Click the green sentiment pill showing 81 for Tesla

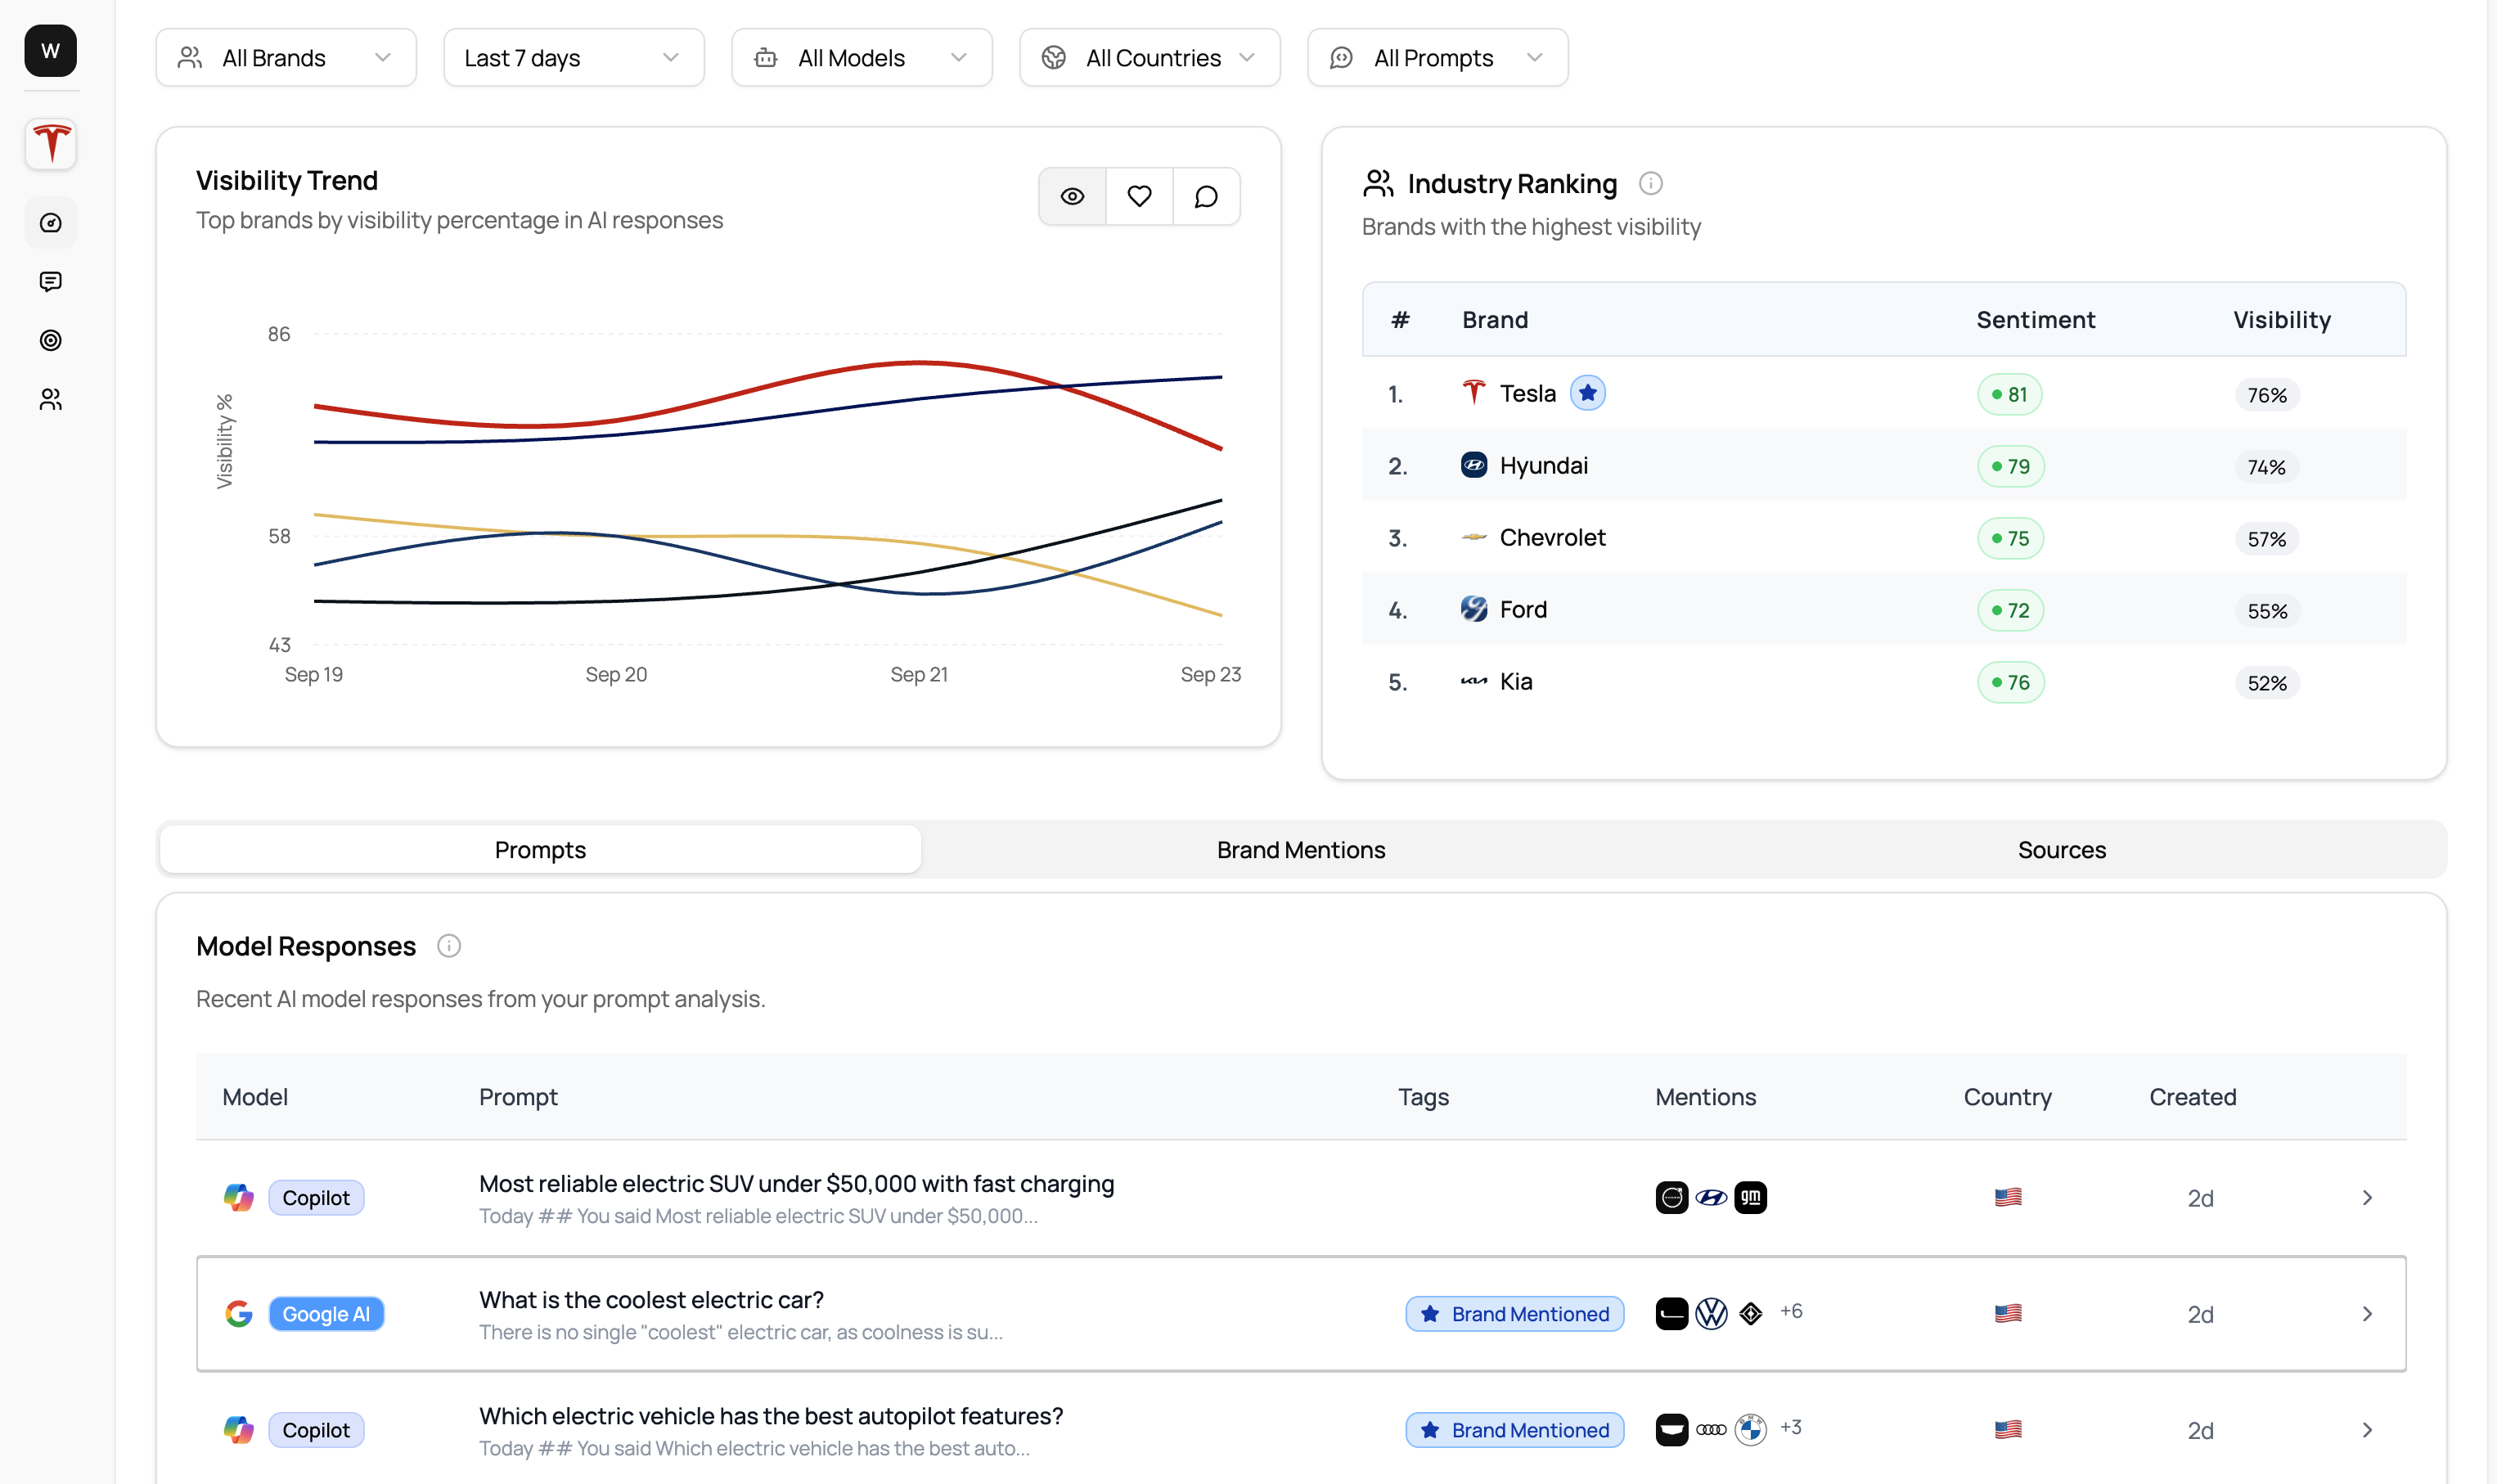(2011, 393)
